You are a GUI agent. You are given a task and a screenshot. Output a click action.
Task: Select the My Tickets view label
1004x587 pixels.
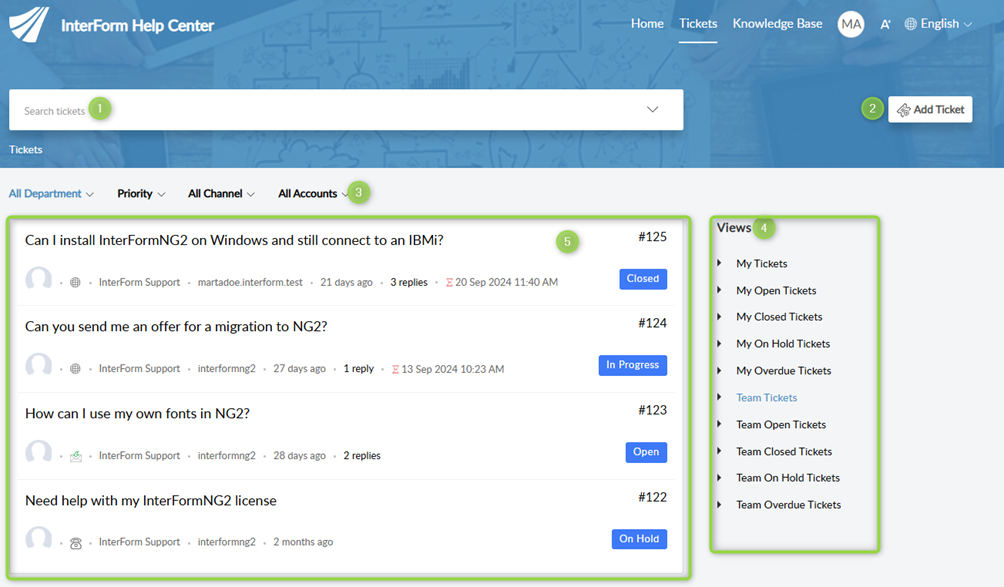point(762,264)
